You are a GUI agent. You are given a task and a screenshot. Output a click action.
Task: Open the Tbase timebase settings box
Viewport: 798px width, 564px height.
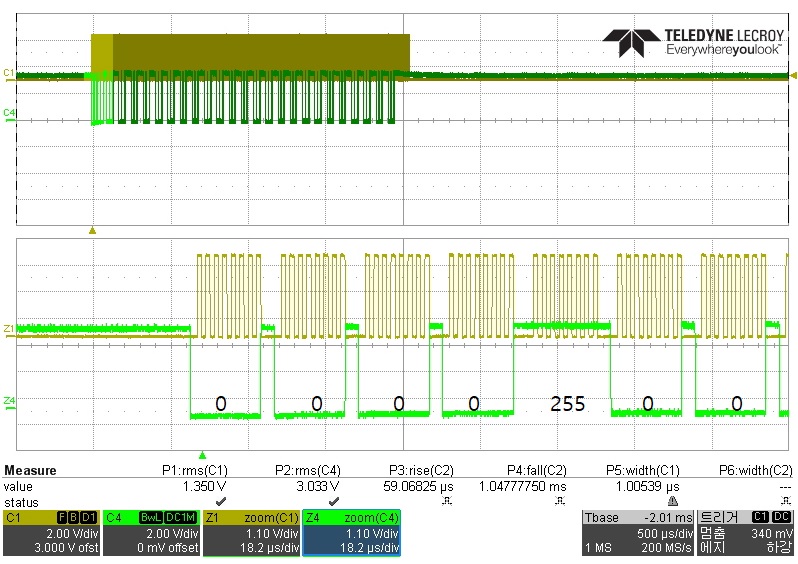(638, 533)
